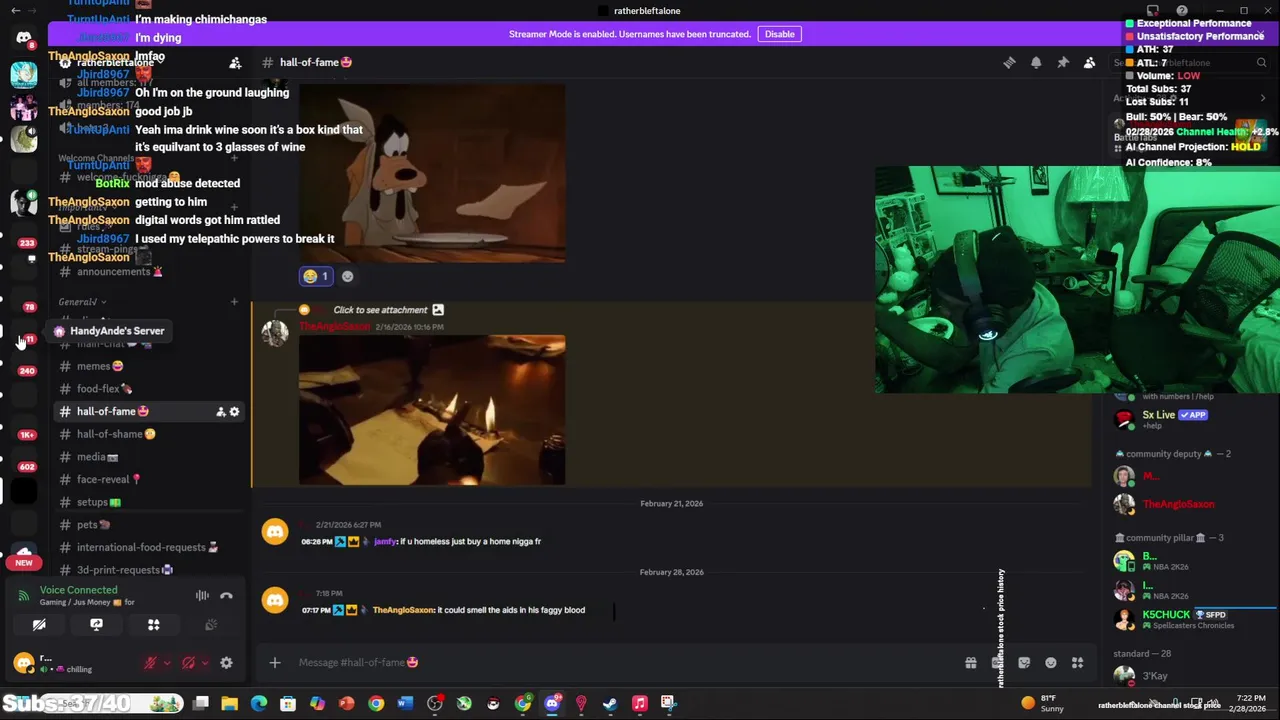Open Discord user settings gear
Image resolution: width=1280 pixels, height=720 pixels.
pyautogui.click(x=226, y=663)
